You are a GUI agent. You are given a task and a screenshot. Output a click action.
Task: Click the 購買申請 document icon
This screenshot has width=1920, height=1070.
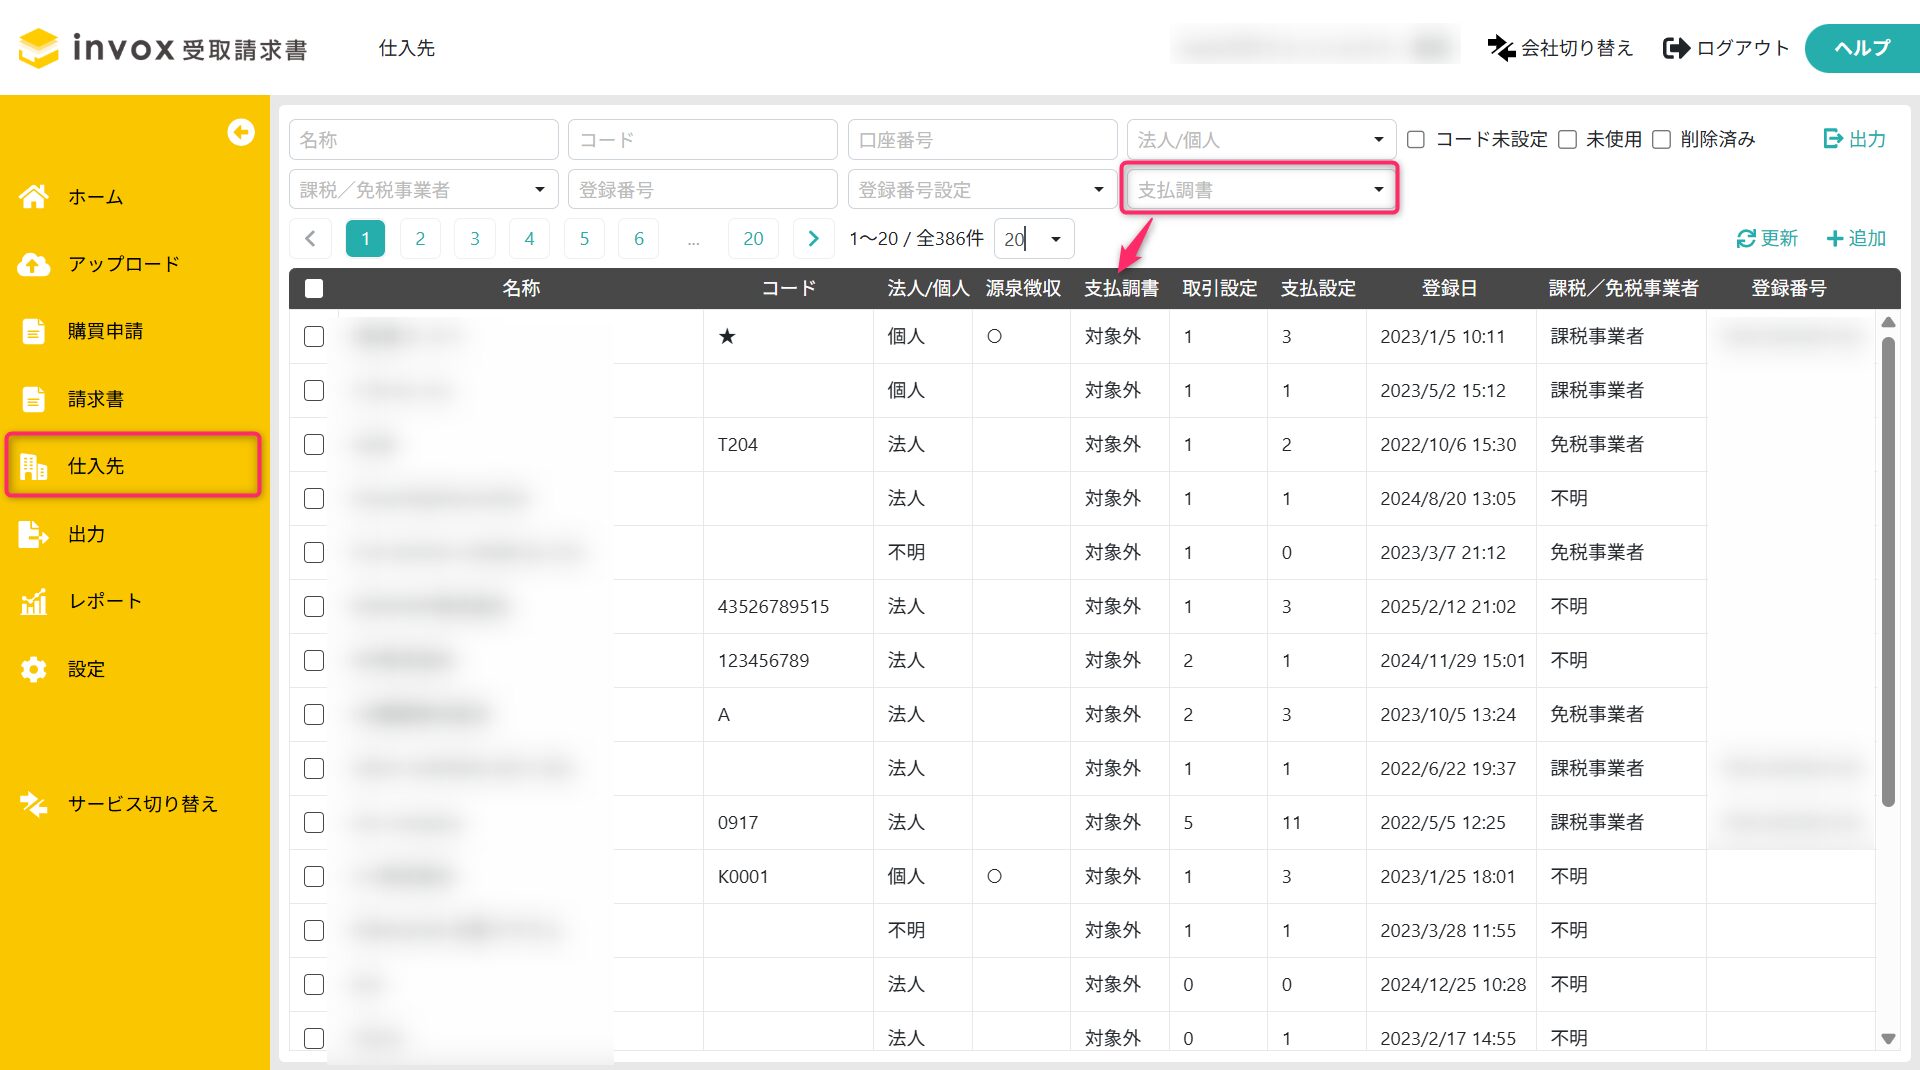coord(34,331)
